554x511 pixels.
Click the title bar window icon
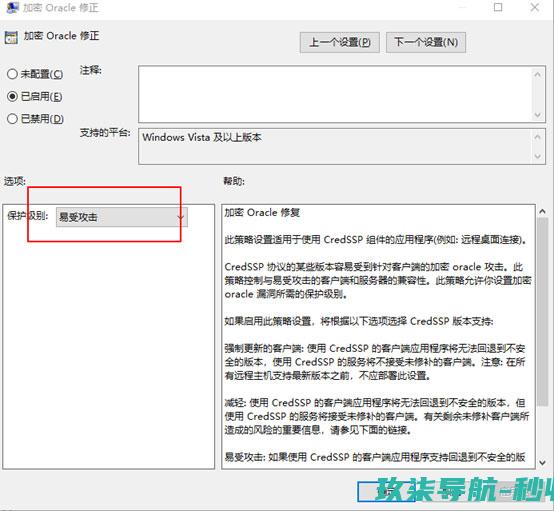(12, 7)
